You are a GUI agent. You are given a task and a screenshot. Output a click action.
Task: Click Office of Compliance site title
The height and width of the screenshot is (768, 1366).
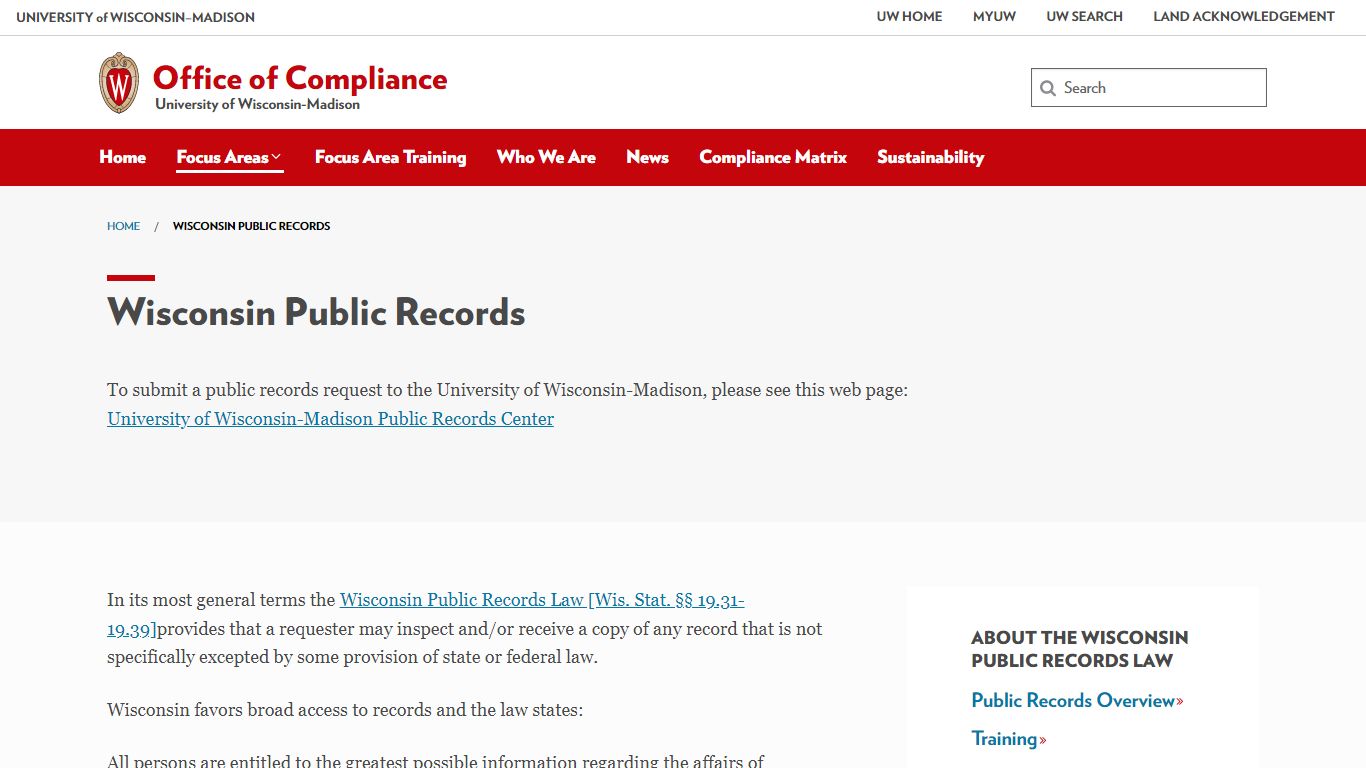coord(300,78)
